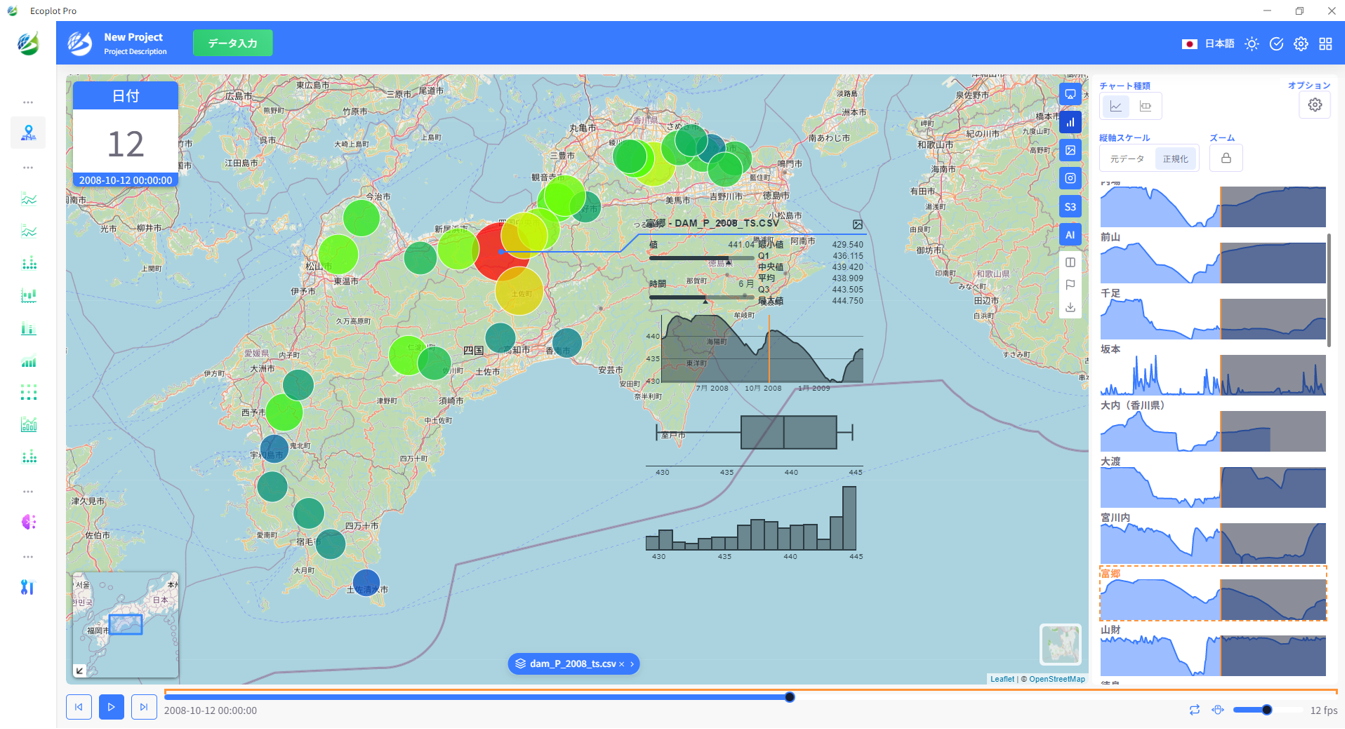Select the ascending bars chart sidebar icon
Viewport: 1345px width, 729px height.
pos(28,361)
